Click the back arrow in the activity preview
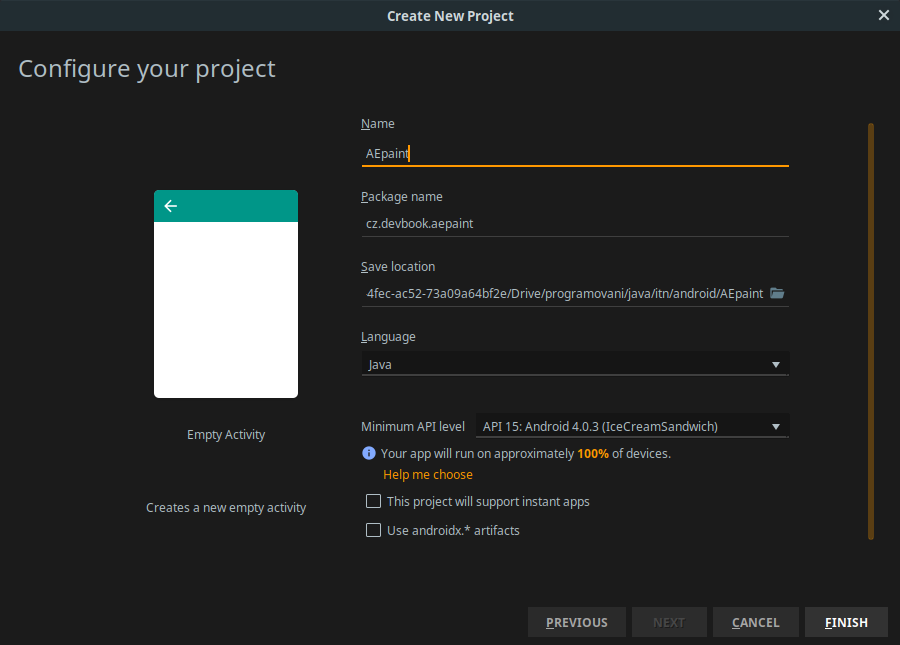900x645 pixels. tap(170, 206)
